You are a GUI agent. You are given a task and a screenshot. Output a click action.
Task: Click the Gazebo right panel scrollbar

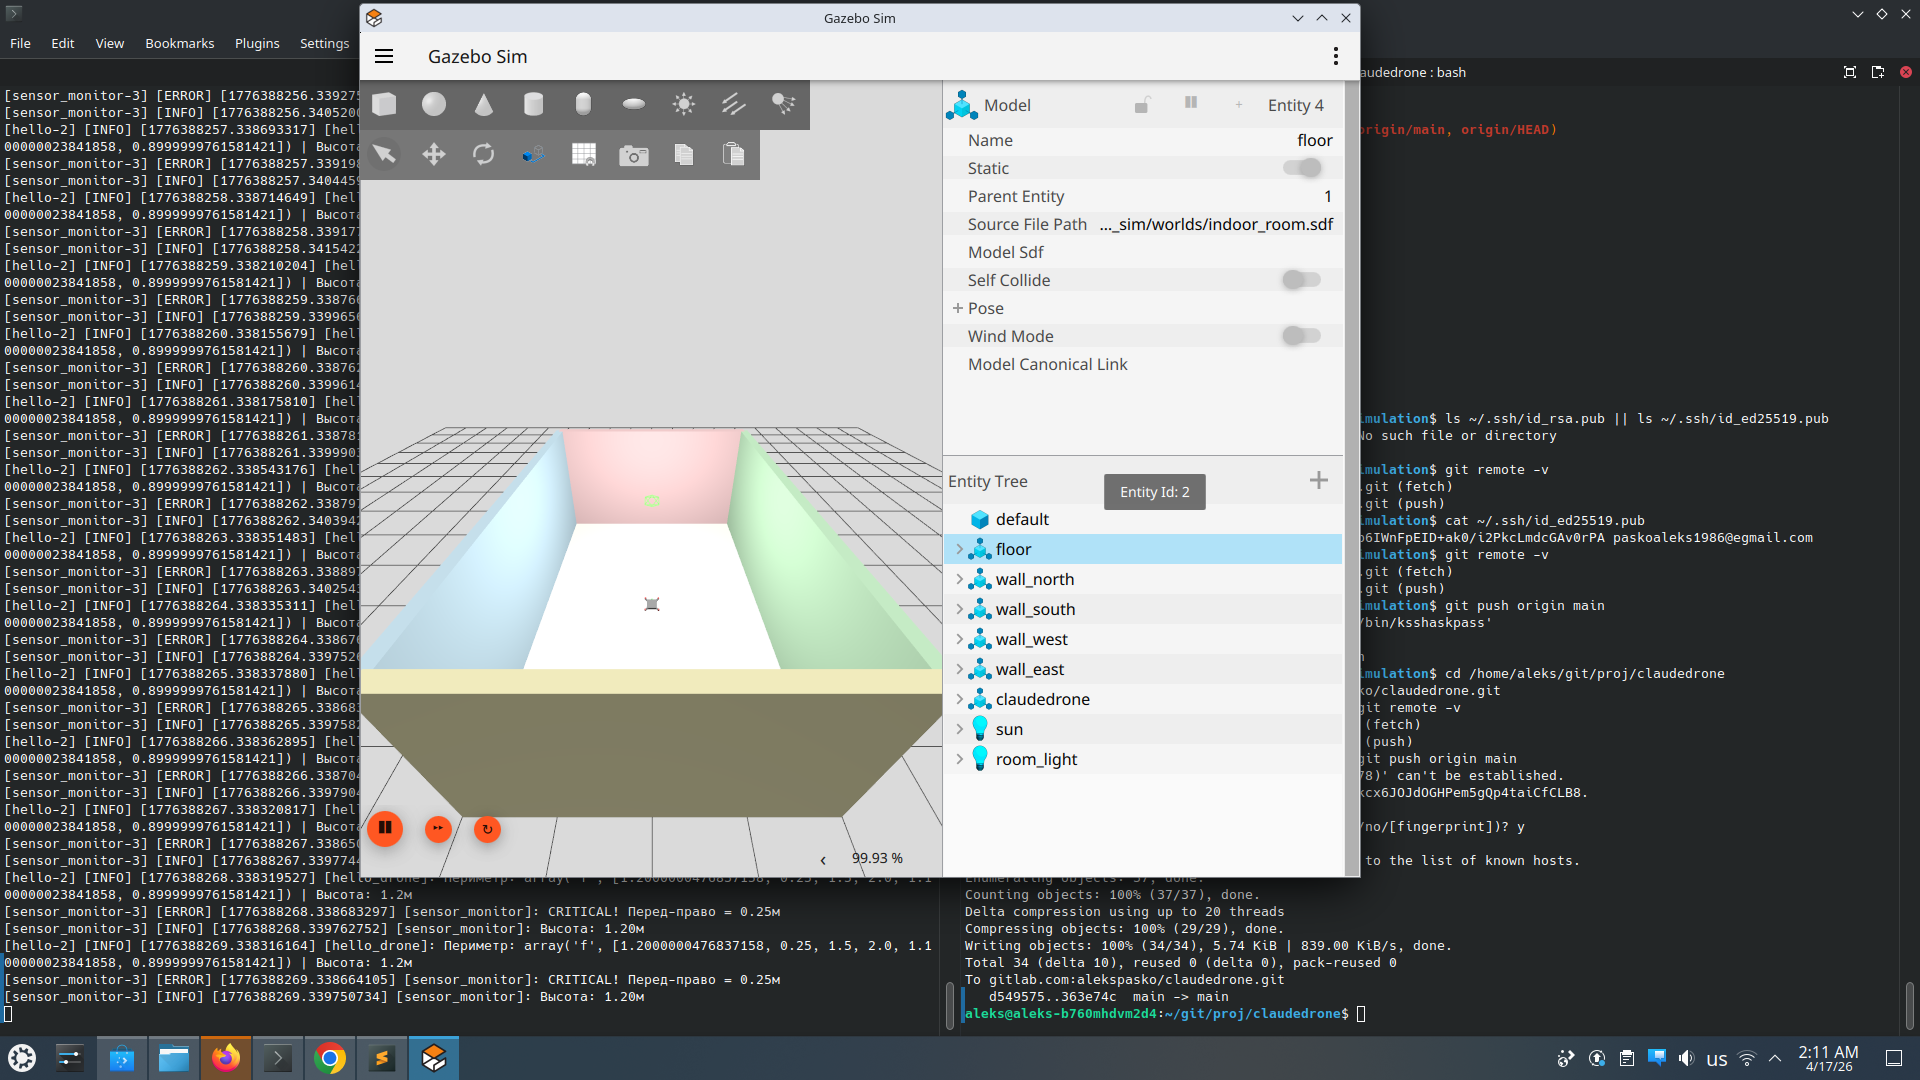[x=1352, y=478]
